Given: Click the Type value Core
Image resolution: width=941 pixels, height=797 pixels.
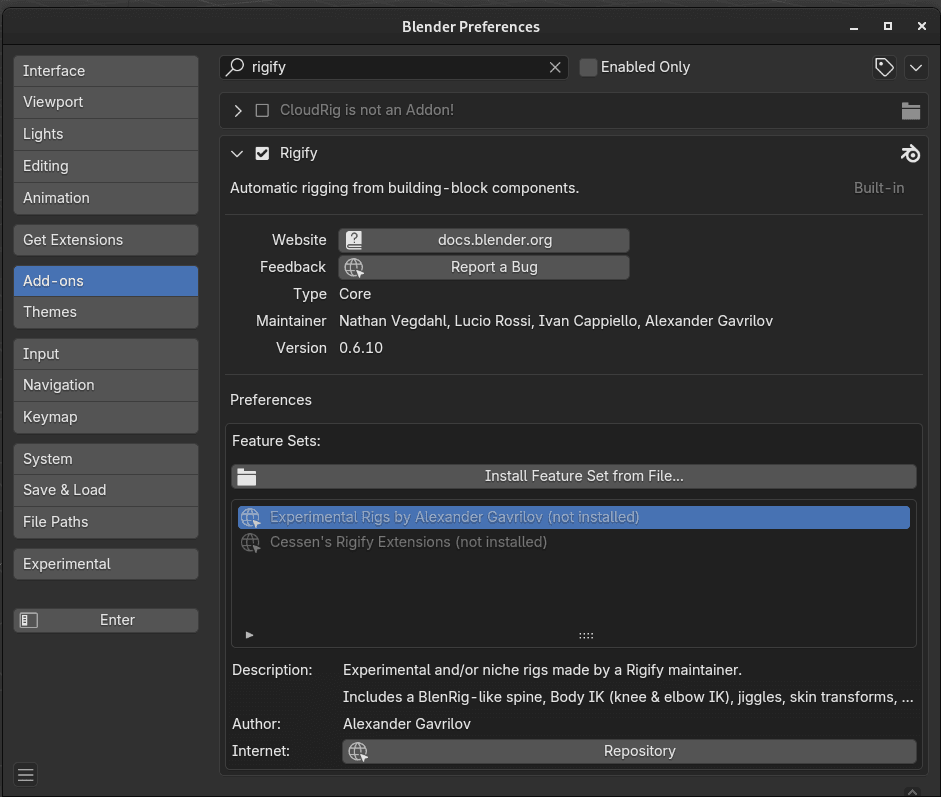Looking at the screenshot, I should (355, 294).
